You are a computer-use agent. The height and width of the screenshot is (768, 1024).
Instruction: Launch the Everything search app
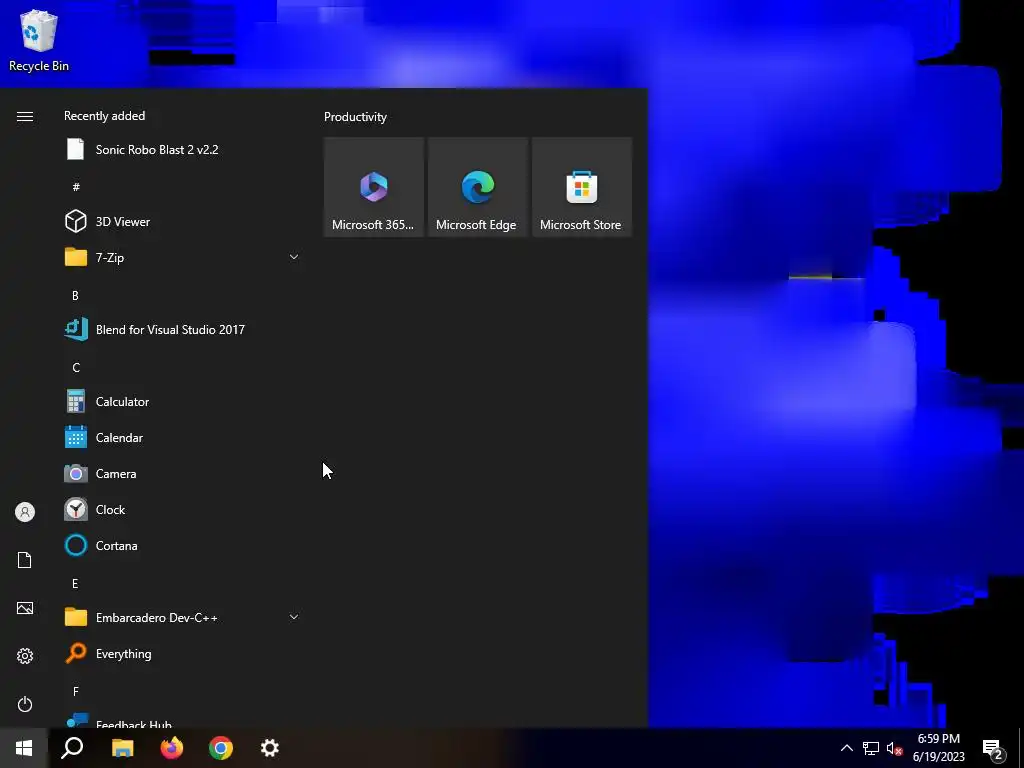[x=183, y=654]
